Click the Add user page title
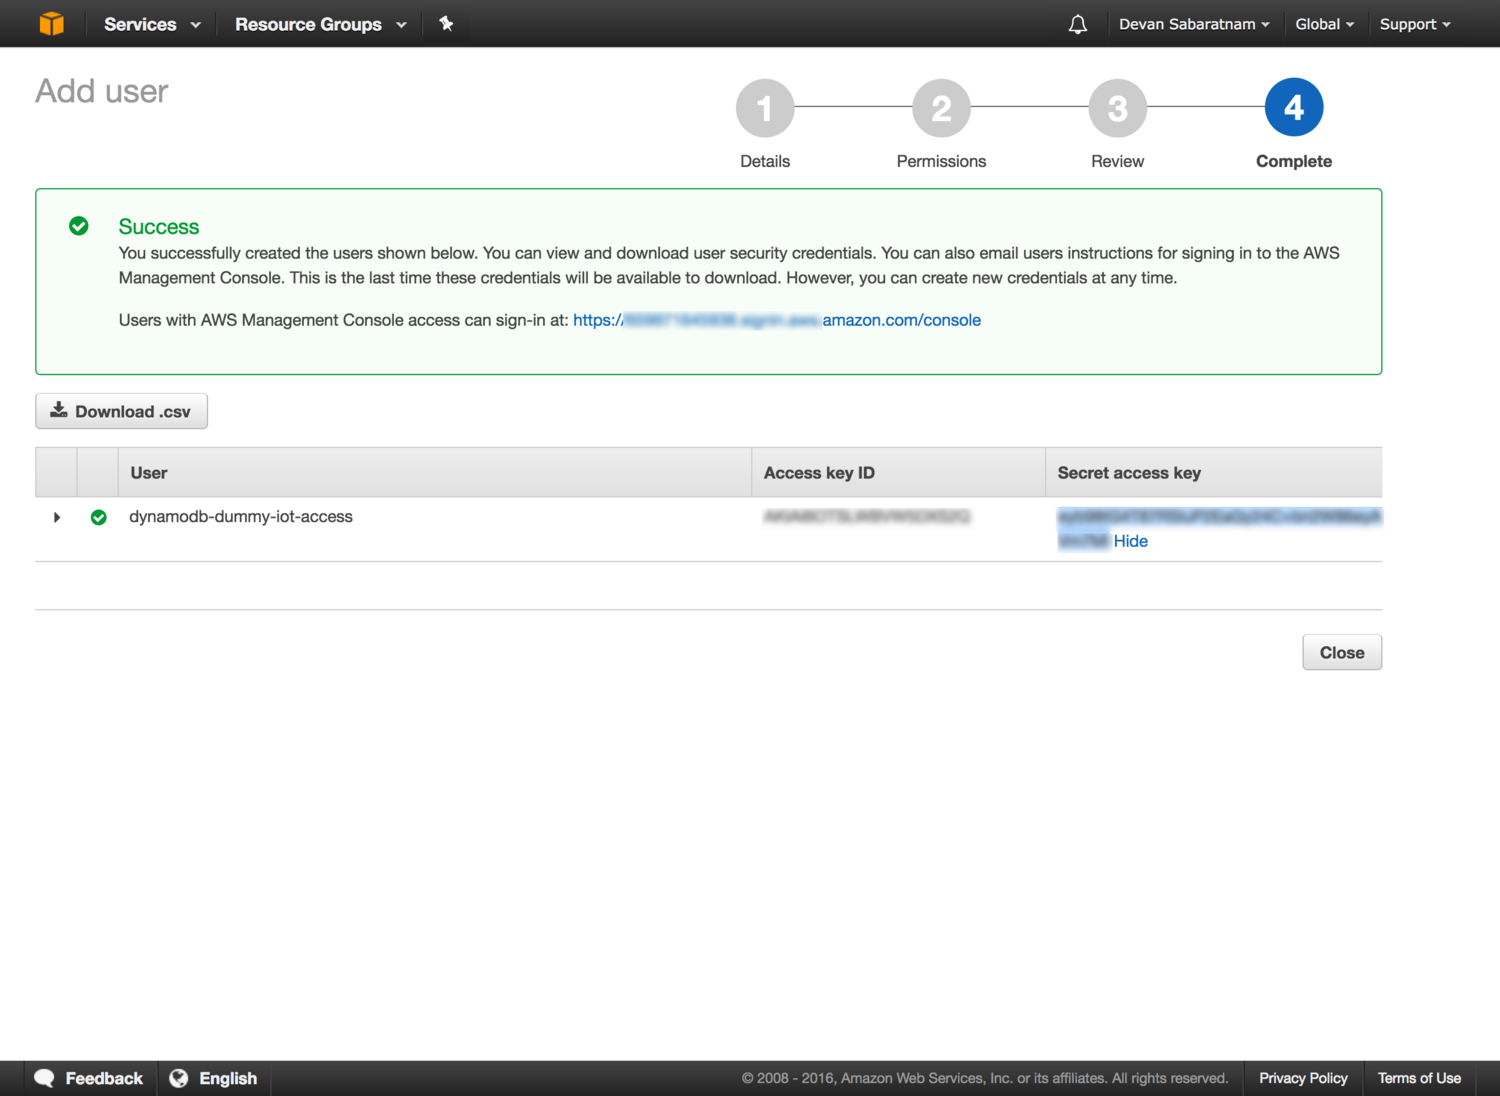 (x=102, y=91)
